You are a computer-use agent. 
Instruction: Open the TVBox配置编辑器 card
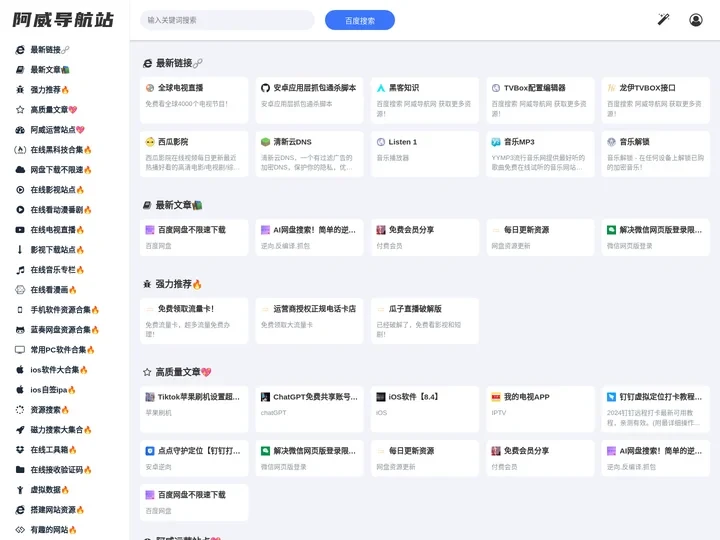(540, 100)
